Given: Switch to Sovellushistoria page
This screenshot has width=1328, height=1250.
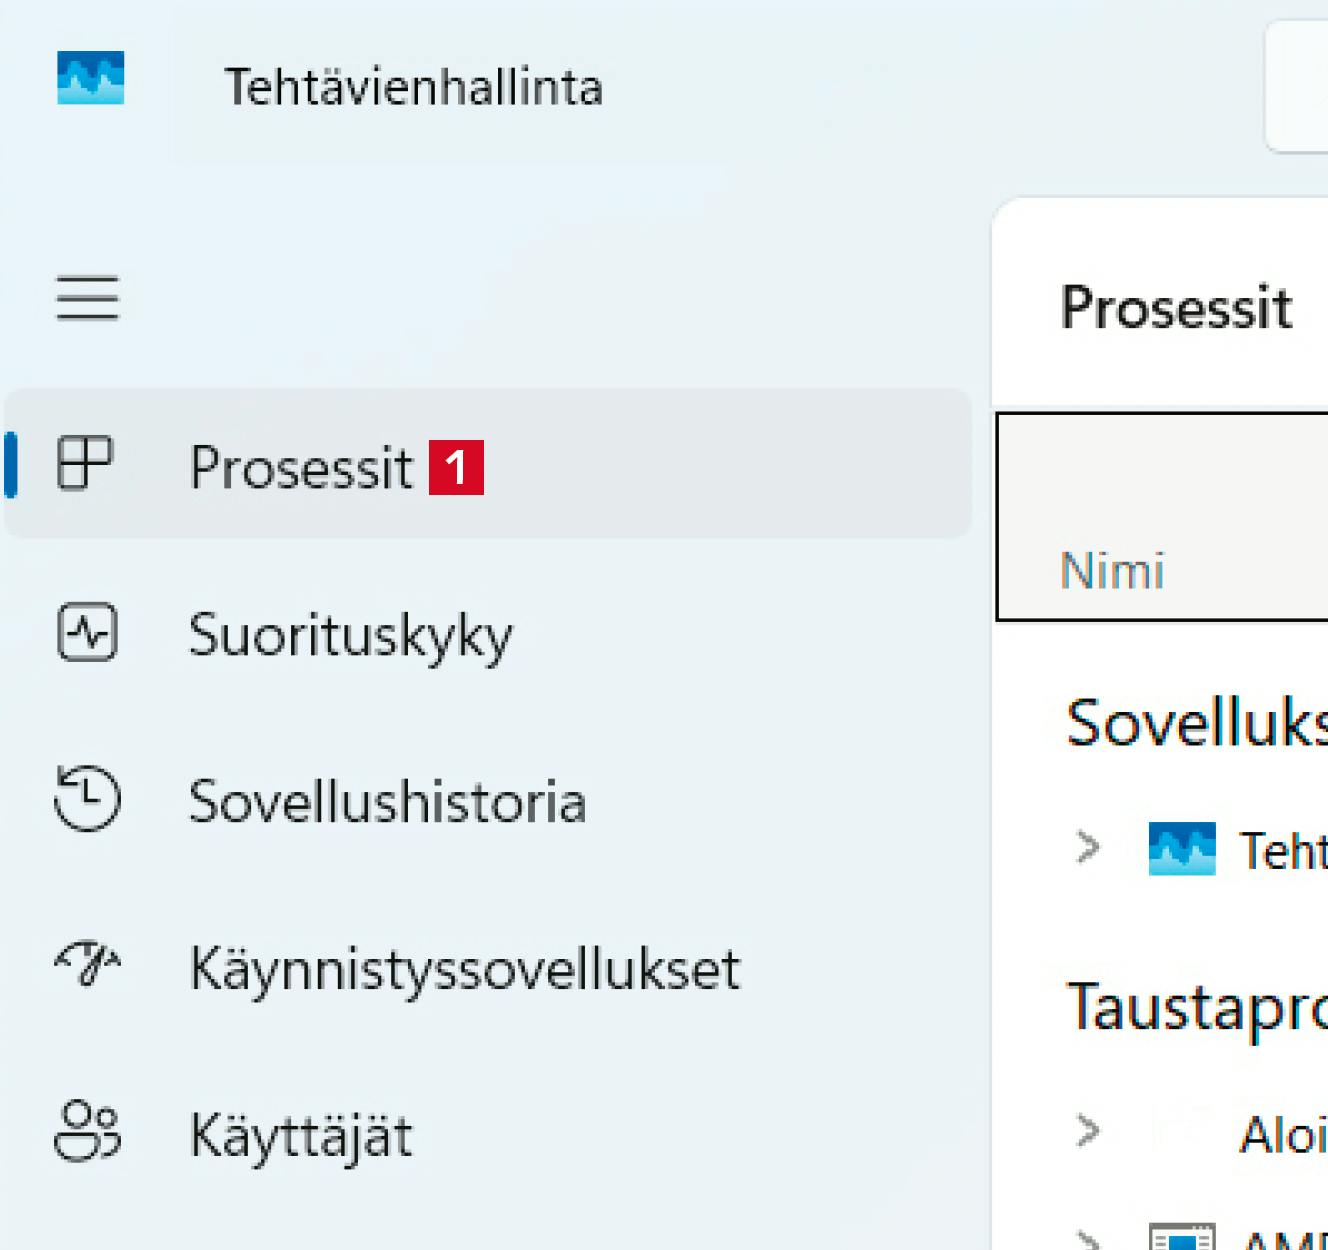Looking at the screenshot, I should pyautogui.click(x=387, y=801).
